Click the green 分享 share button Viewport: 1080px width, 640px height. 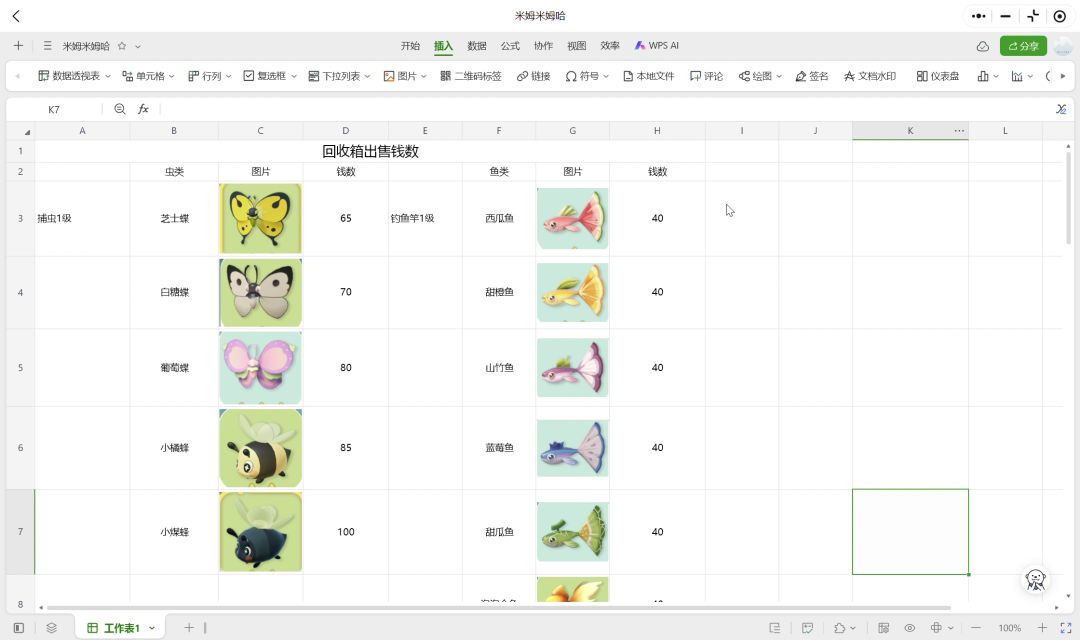coord(1023,46)
